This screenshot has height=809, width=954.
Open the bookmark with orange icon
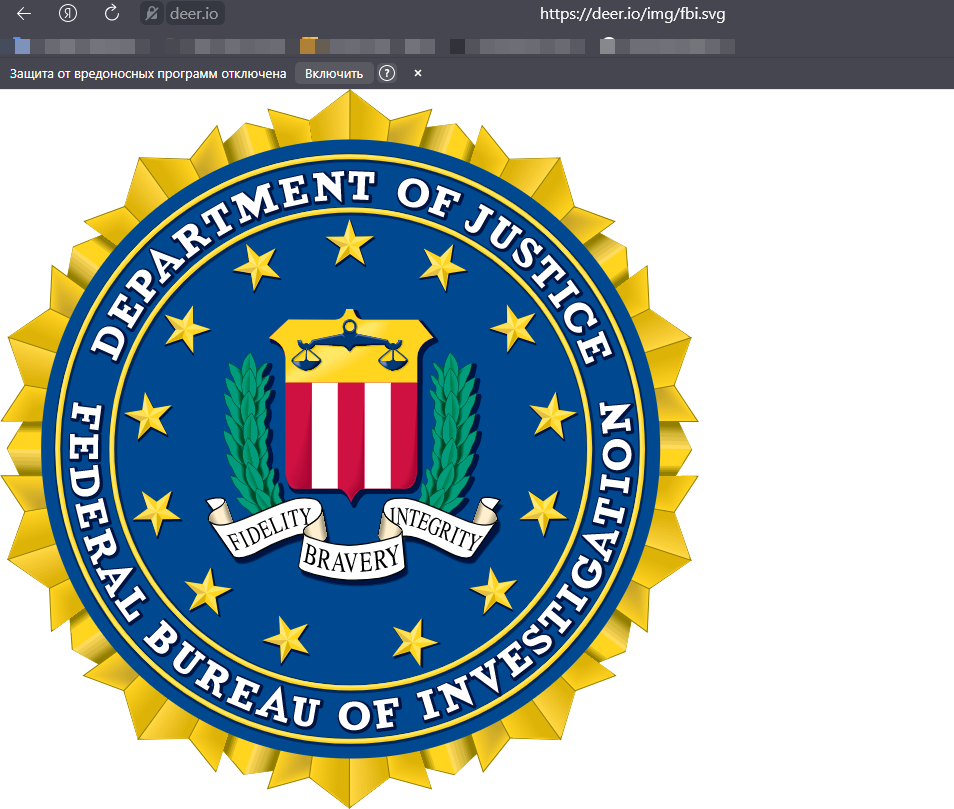click(x=367, y=46)
